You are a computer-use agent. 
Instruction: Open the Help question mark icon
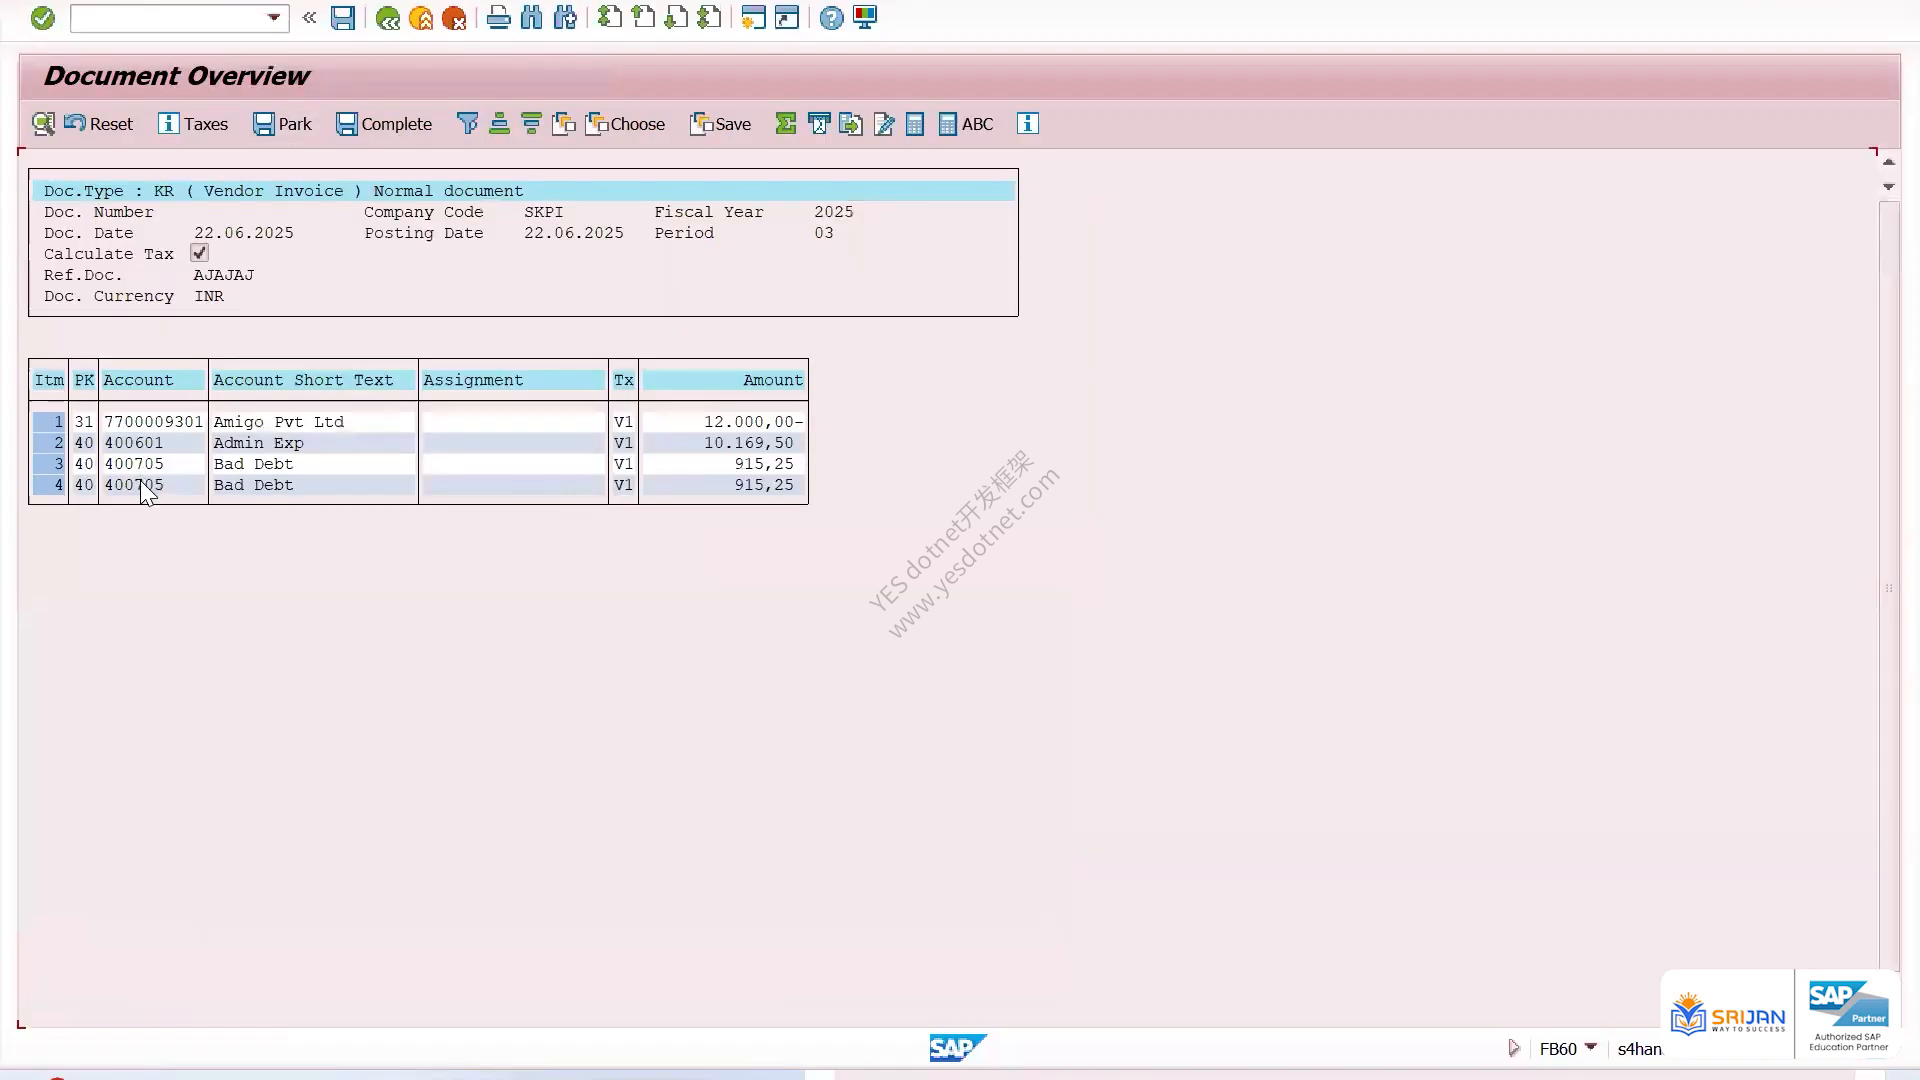tap(831, 18)
